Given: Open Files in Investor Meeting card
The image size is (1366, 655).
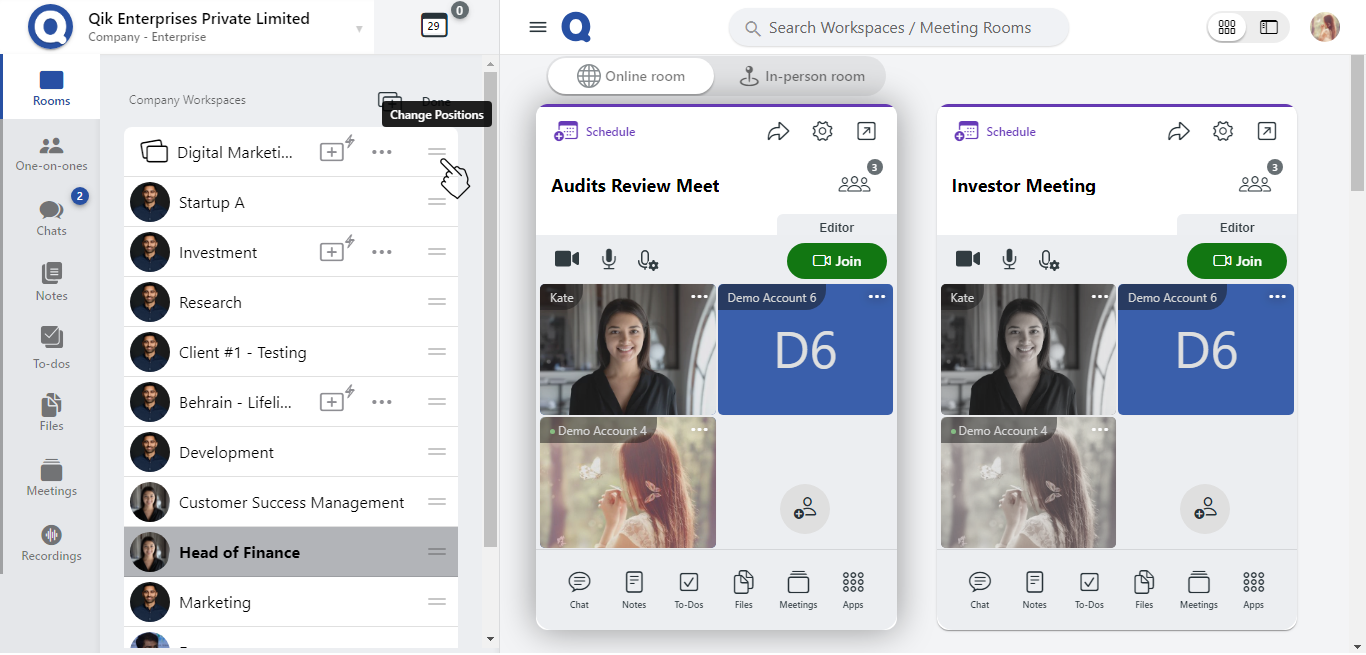Looking at the screenshot, I should point(1143,589).
